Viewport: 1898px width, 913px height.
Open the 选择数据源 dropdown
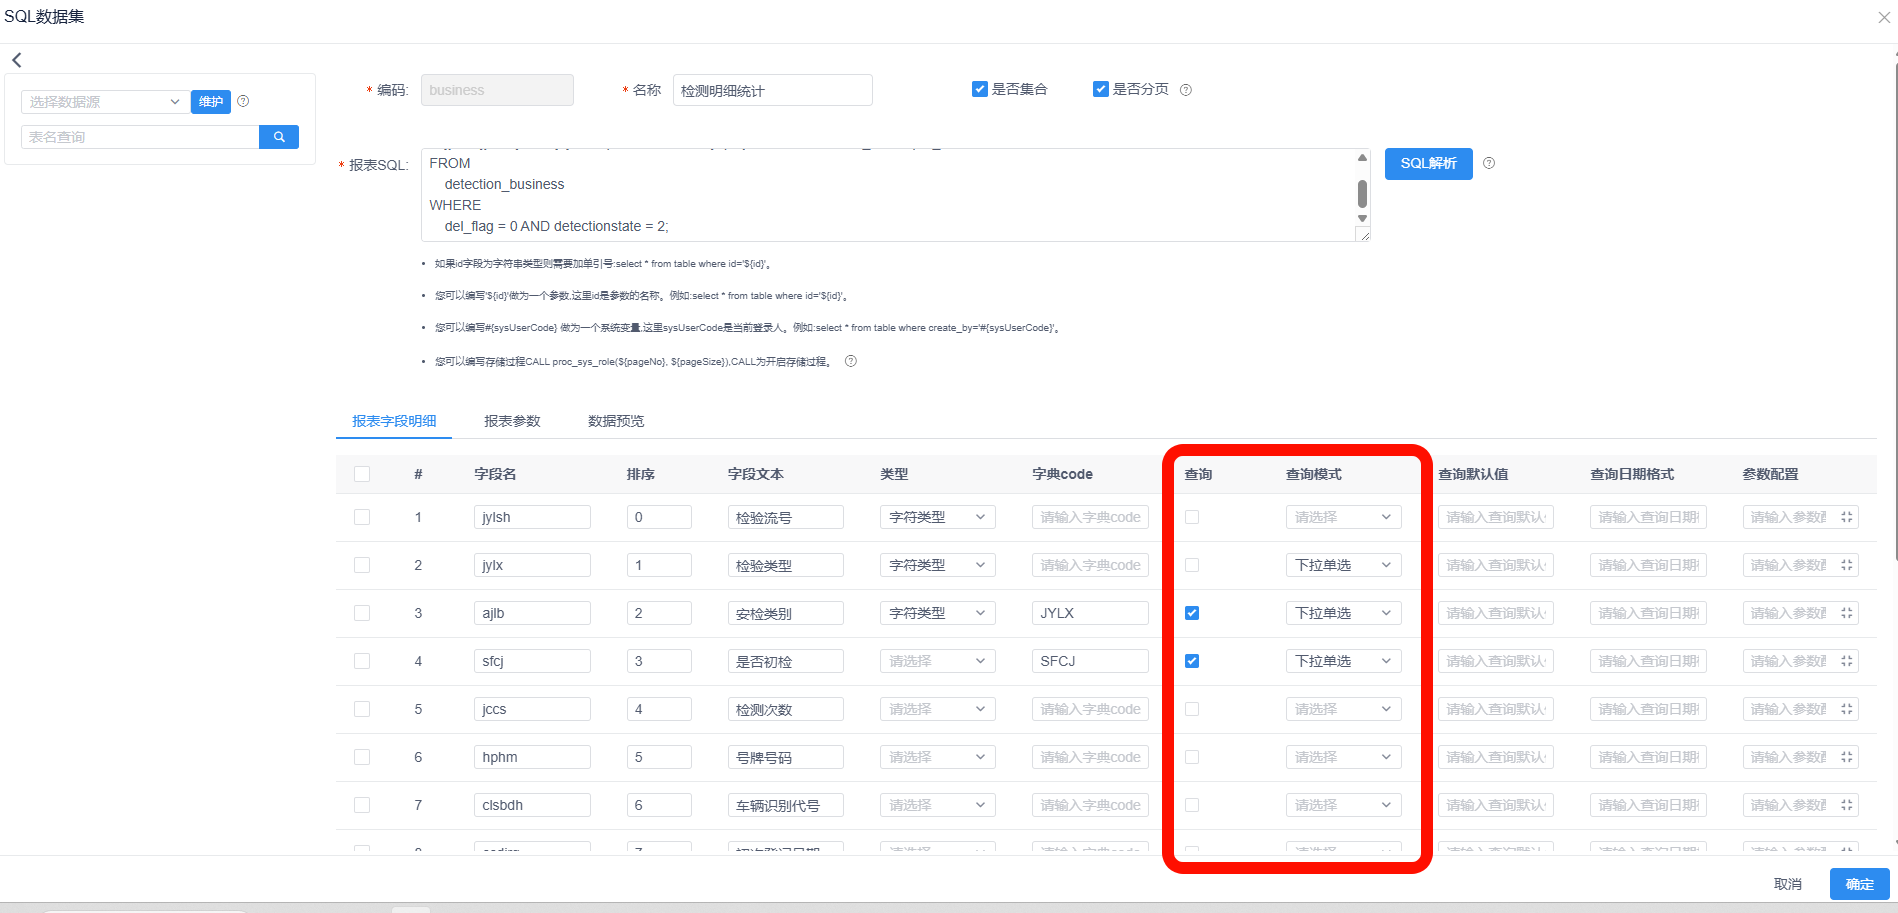pyautogui.click(x=104, y=102)
